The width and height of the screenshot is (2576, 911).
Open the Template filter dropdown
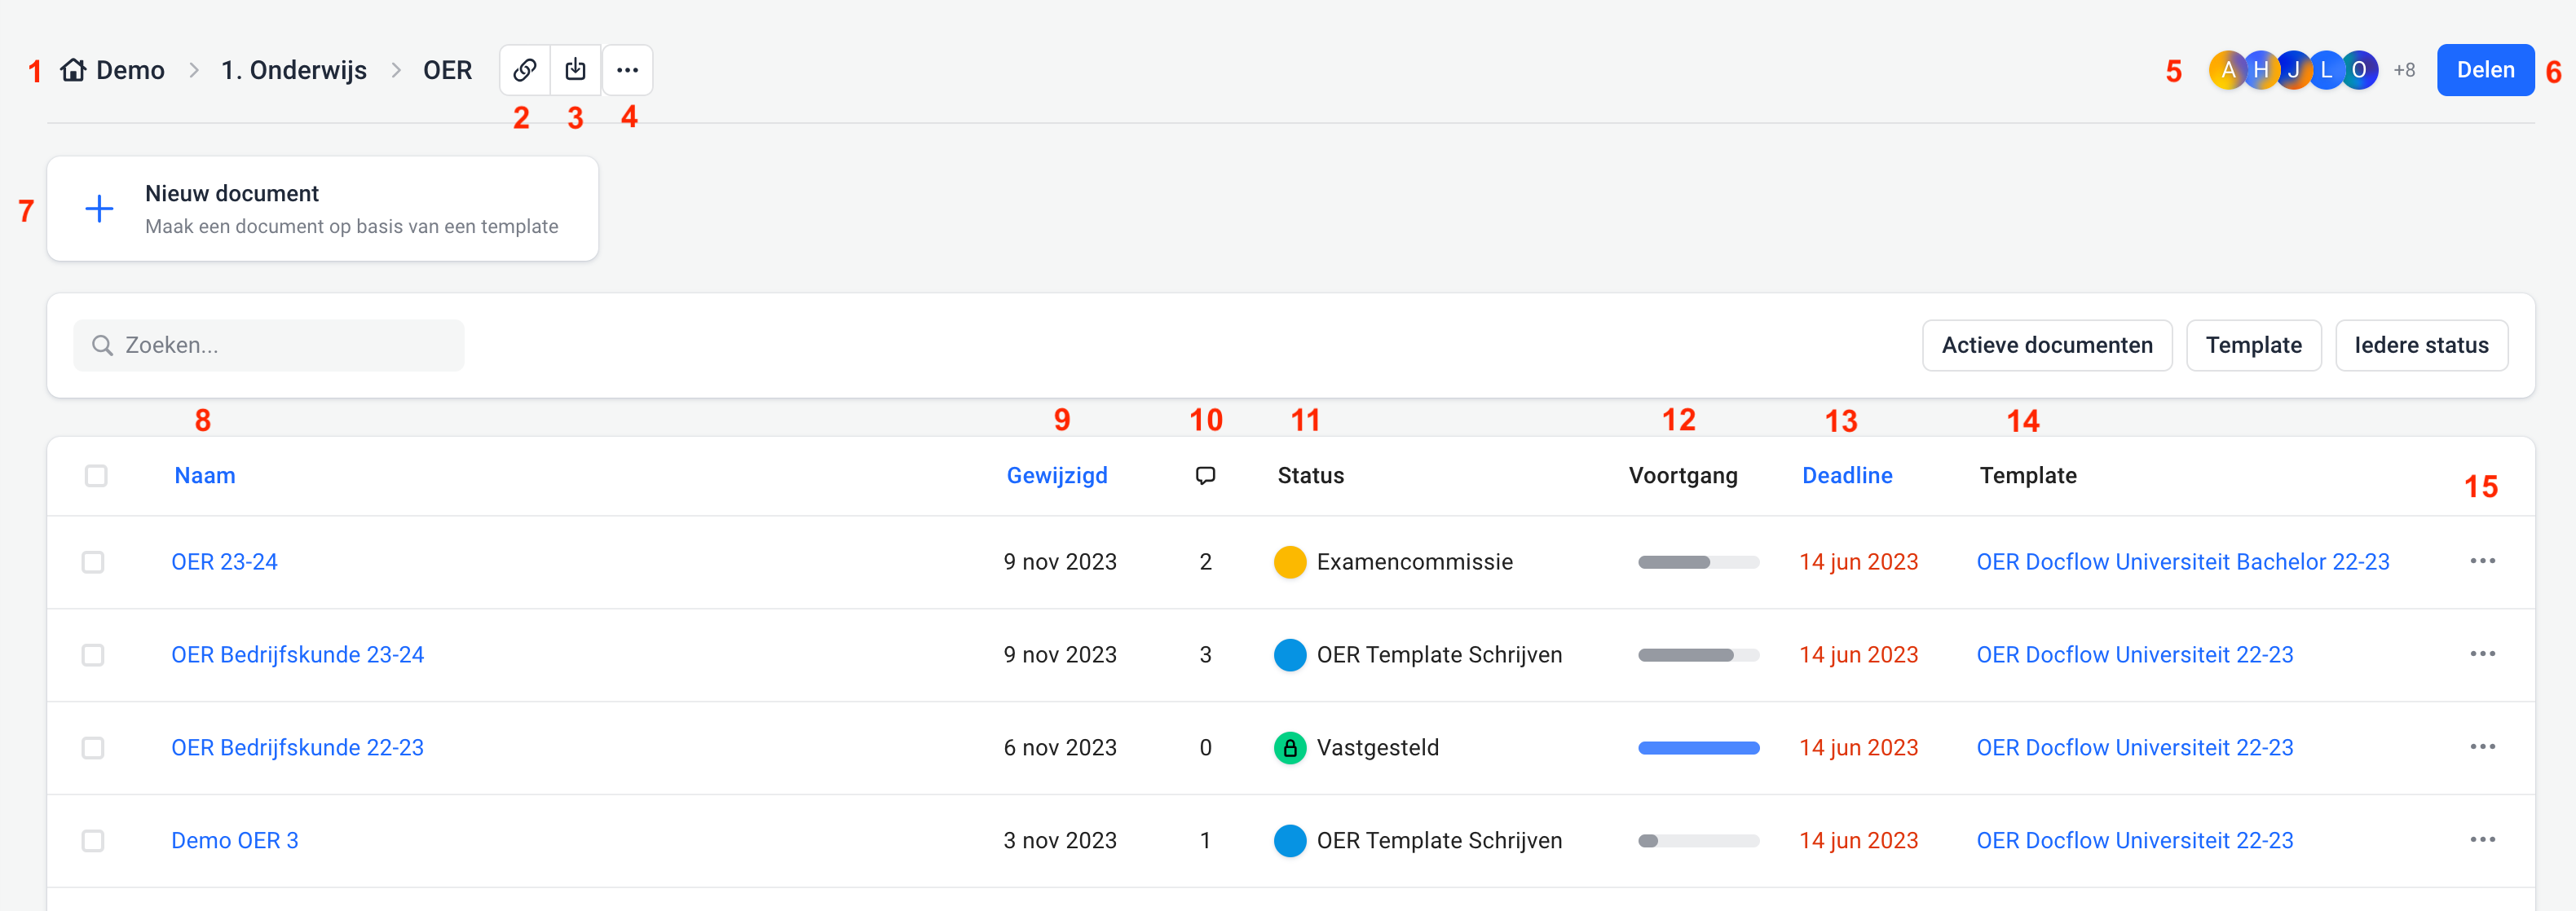tap(2253, 345)
